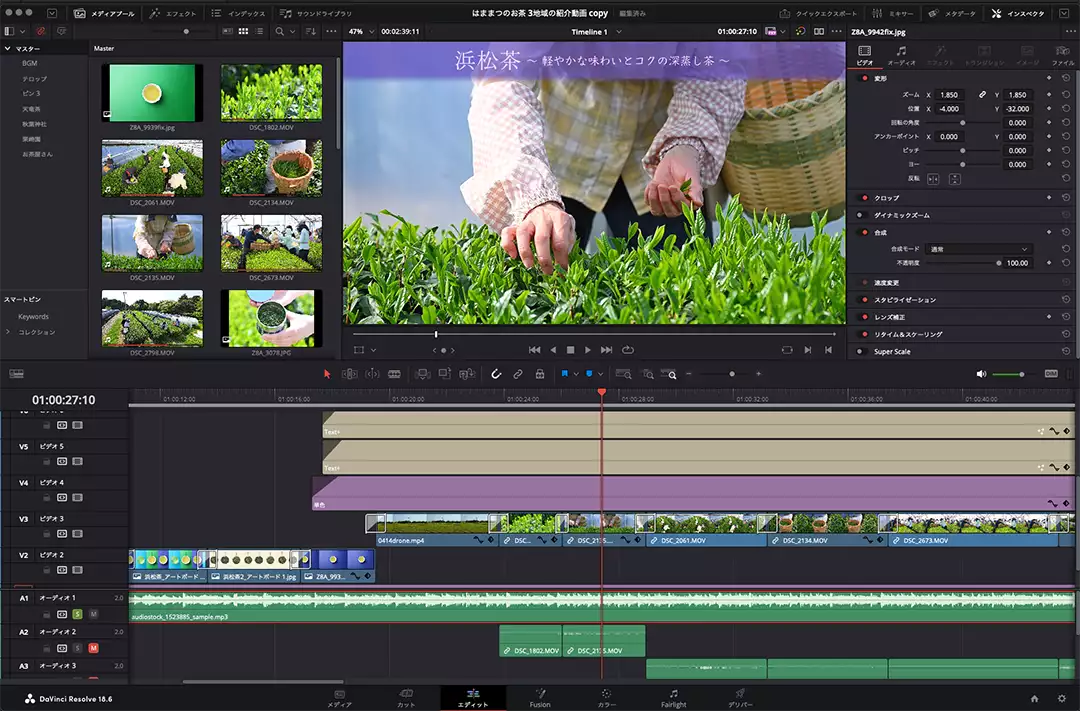This screenshot has width=1080, height=711.
Task: Switch to オーディオ tab in Inspector
Action: pyautogui.click(x=901, y=56)
